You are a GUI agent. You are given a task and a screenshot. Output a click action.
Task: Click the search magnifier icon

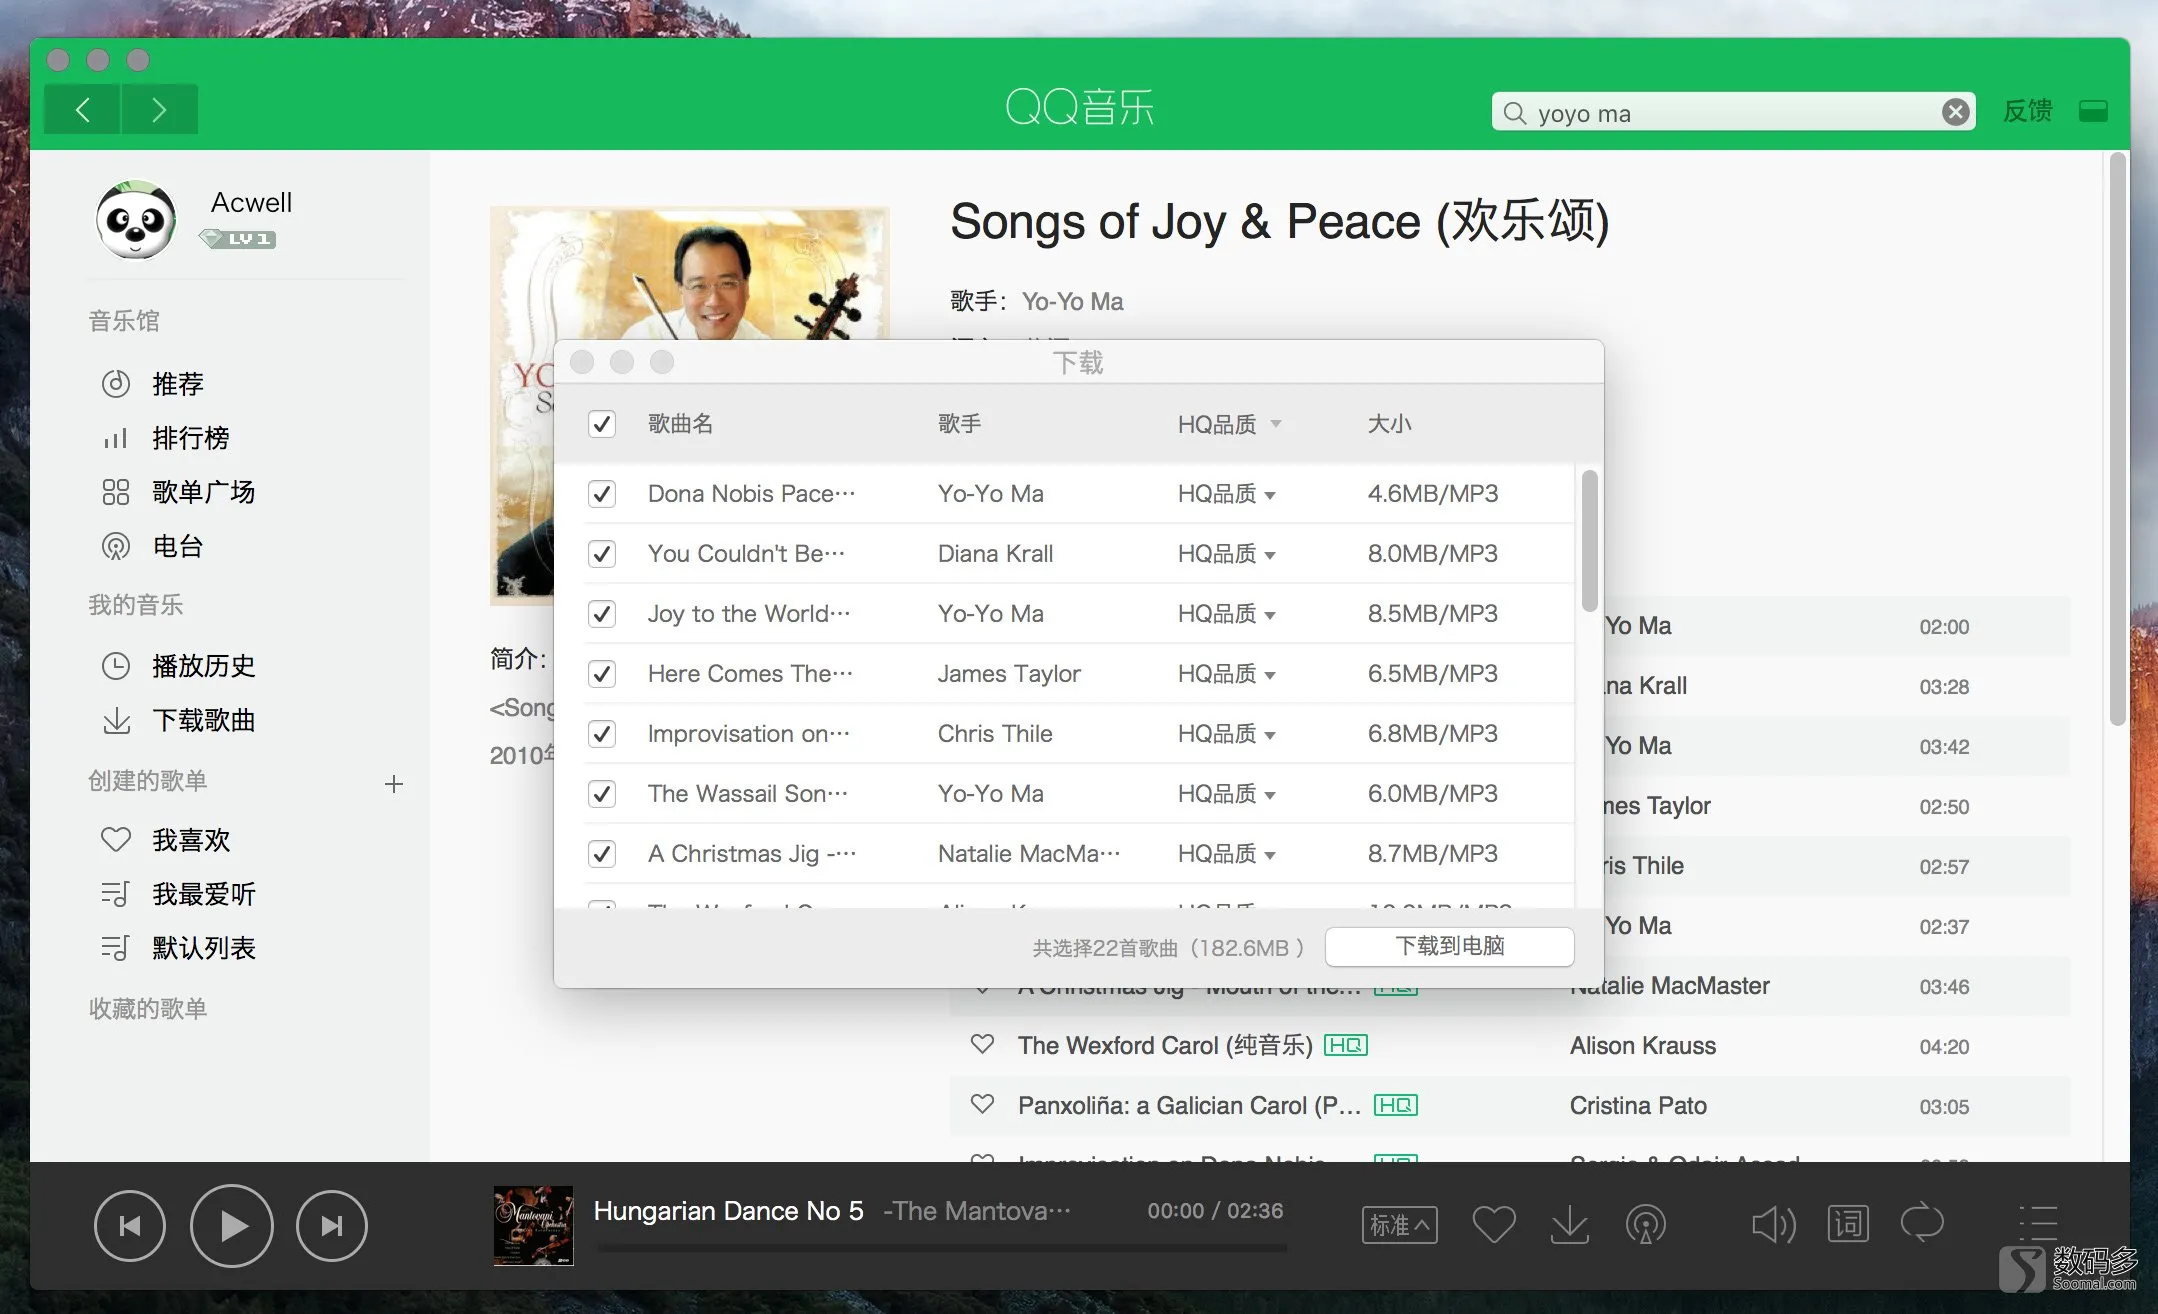point(1514,113)
